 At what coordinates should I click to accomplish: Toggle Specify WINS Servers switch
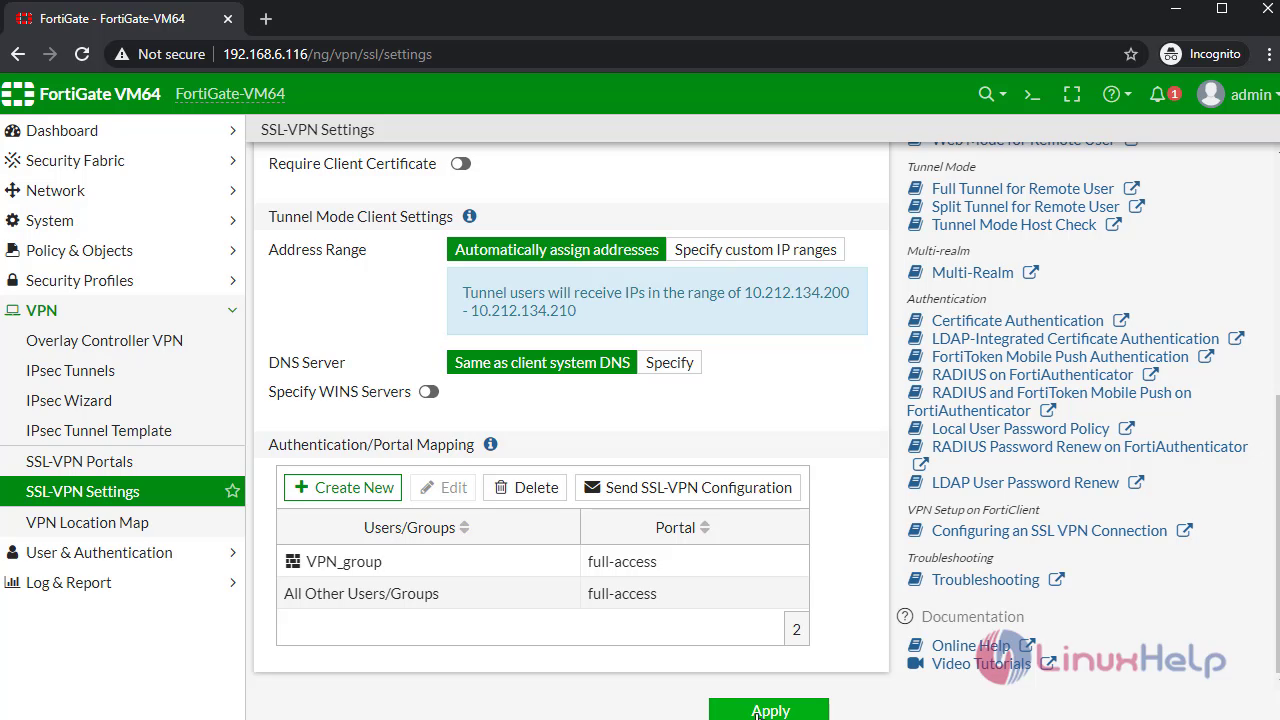point(429,391)
